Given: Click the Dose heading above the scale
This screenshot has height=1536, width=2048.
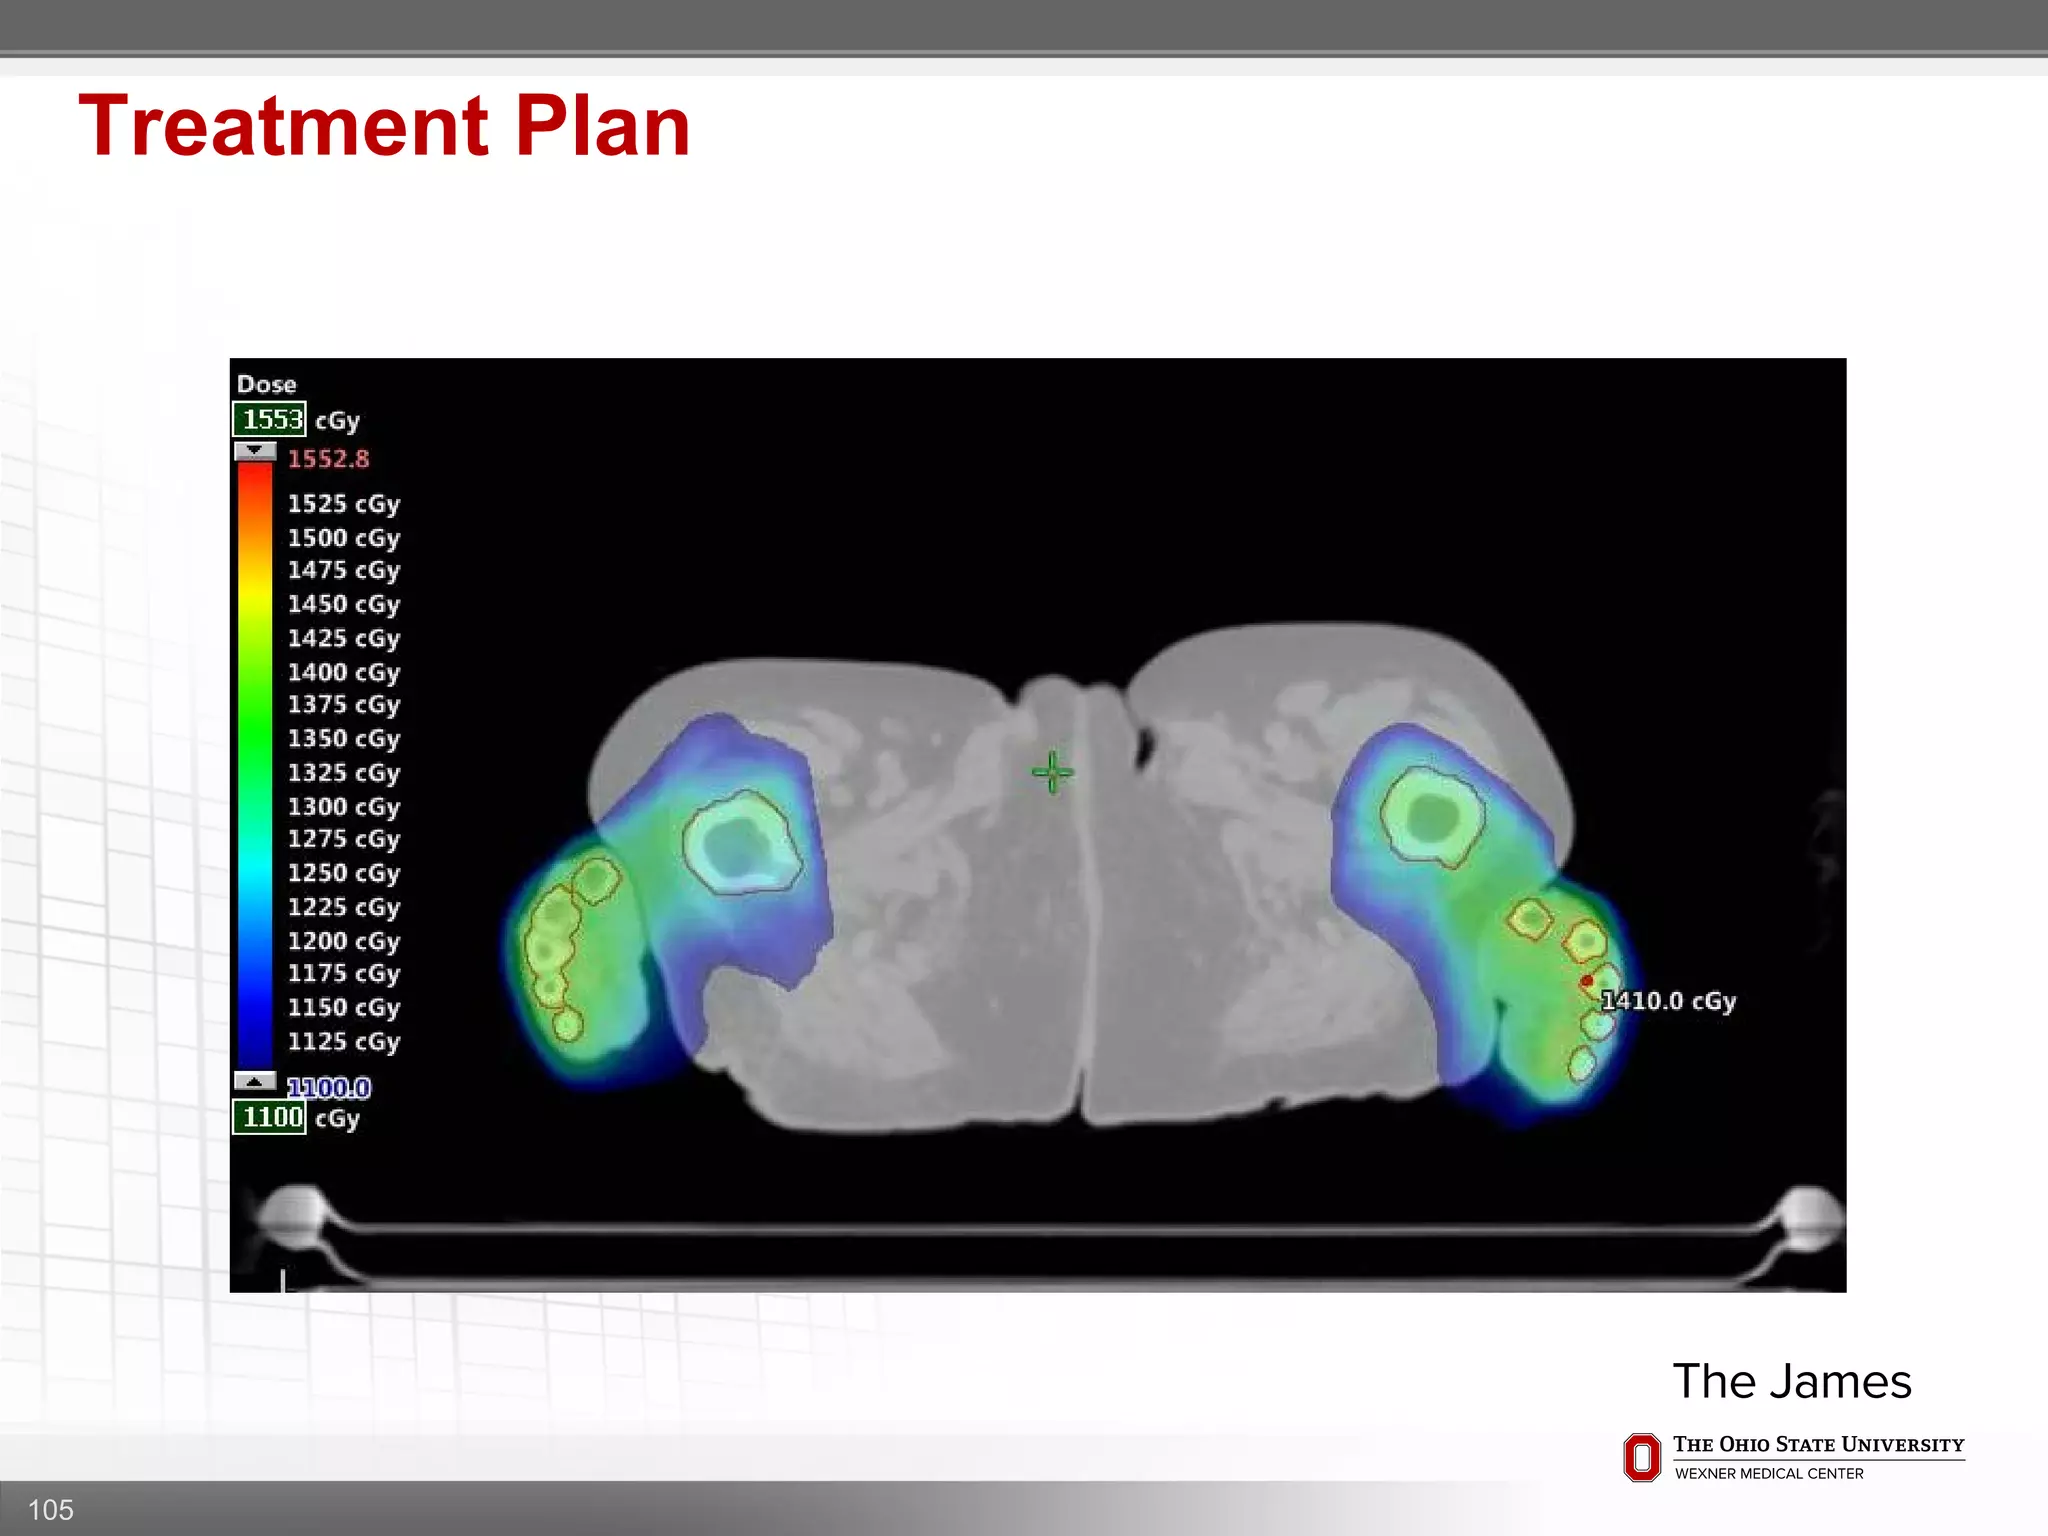Looking at the screenshot, I should coord(267,384).
